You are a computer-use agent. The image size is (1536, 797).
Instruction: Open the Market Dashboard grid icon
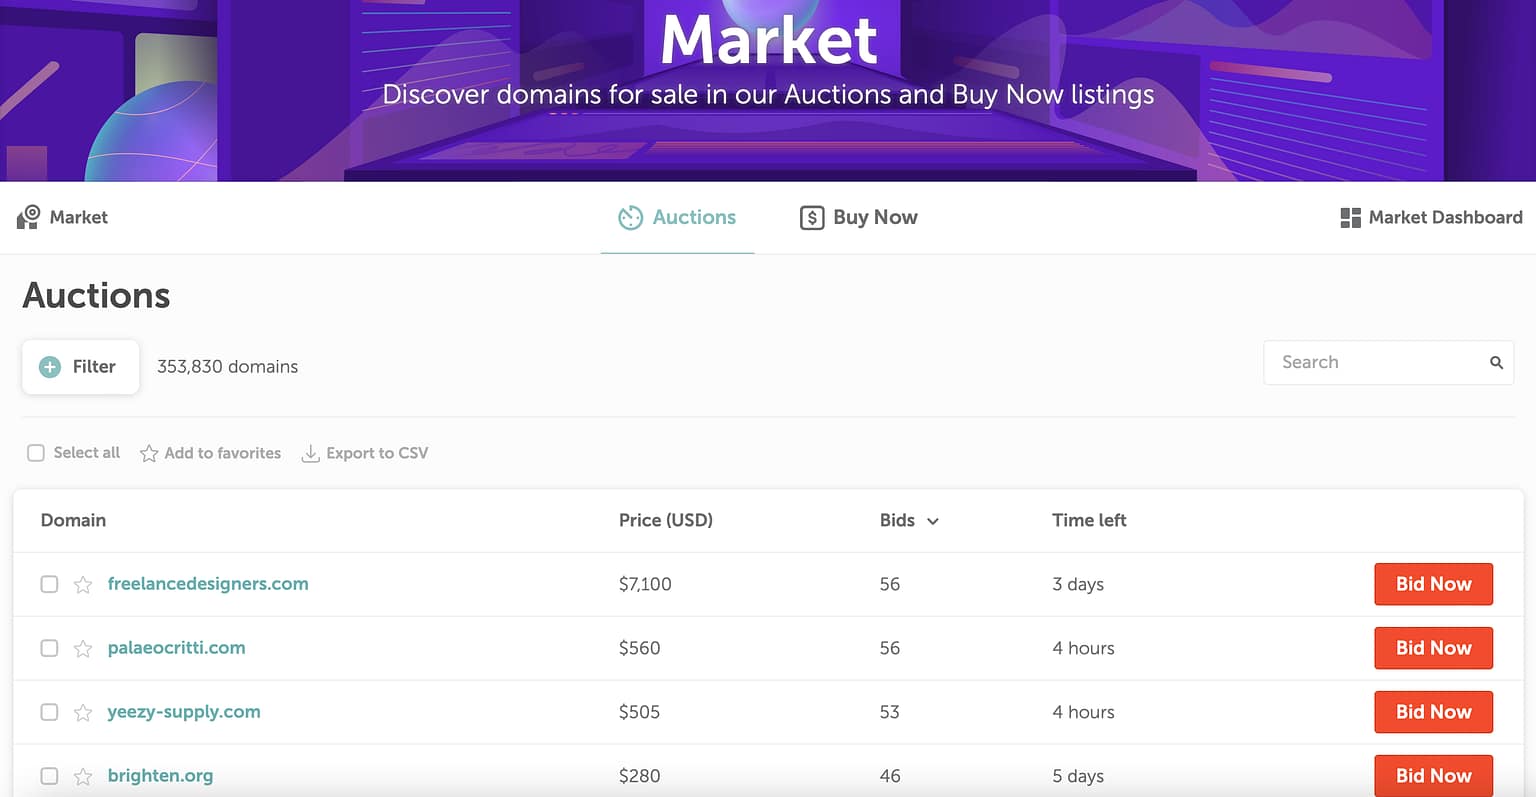pyautogui.click(x=1349, y=216)
